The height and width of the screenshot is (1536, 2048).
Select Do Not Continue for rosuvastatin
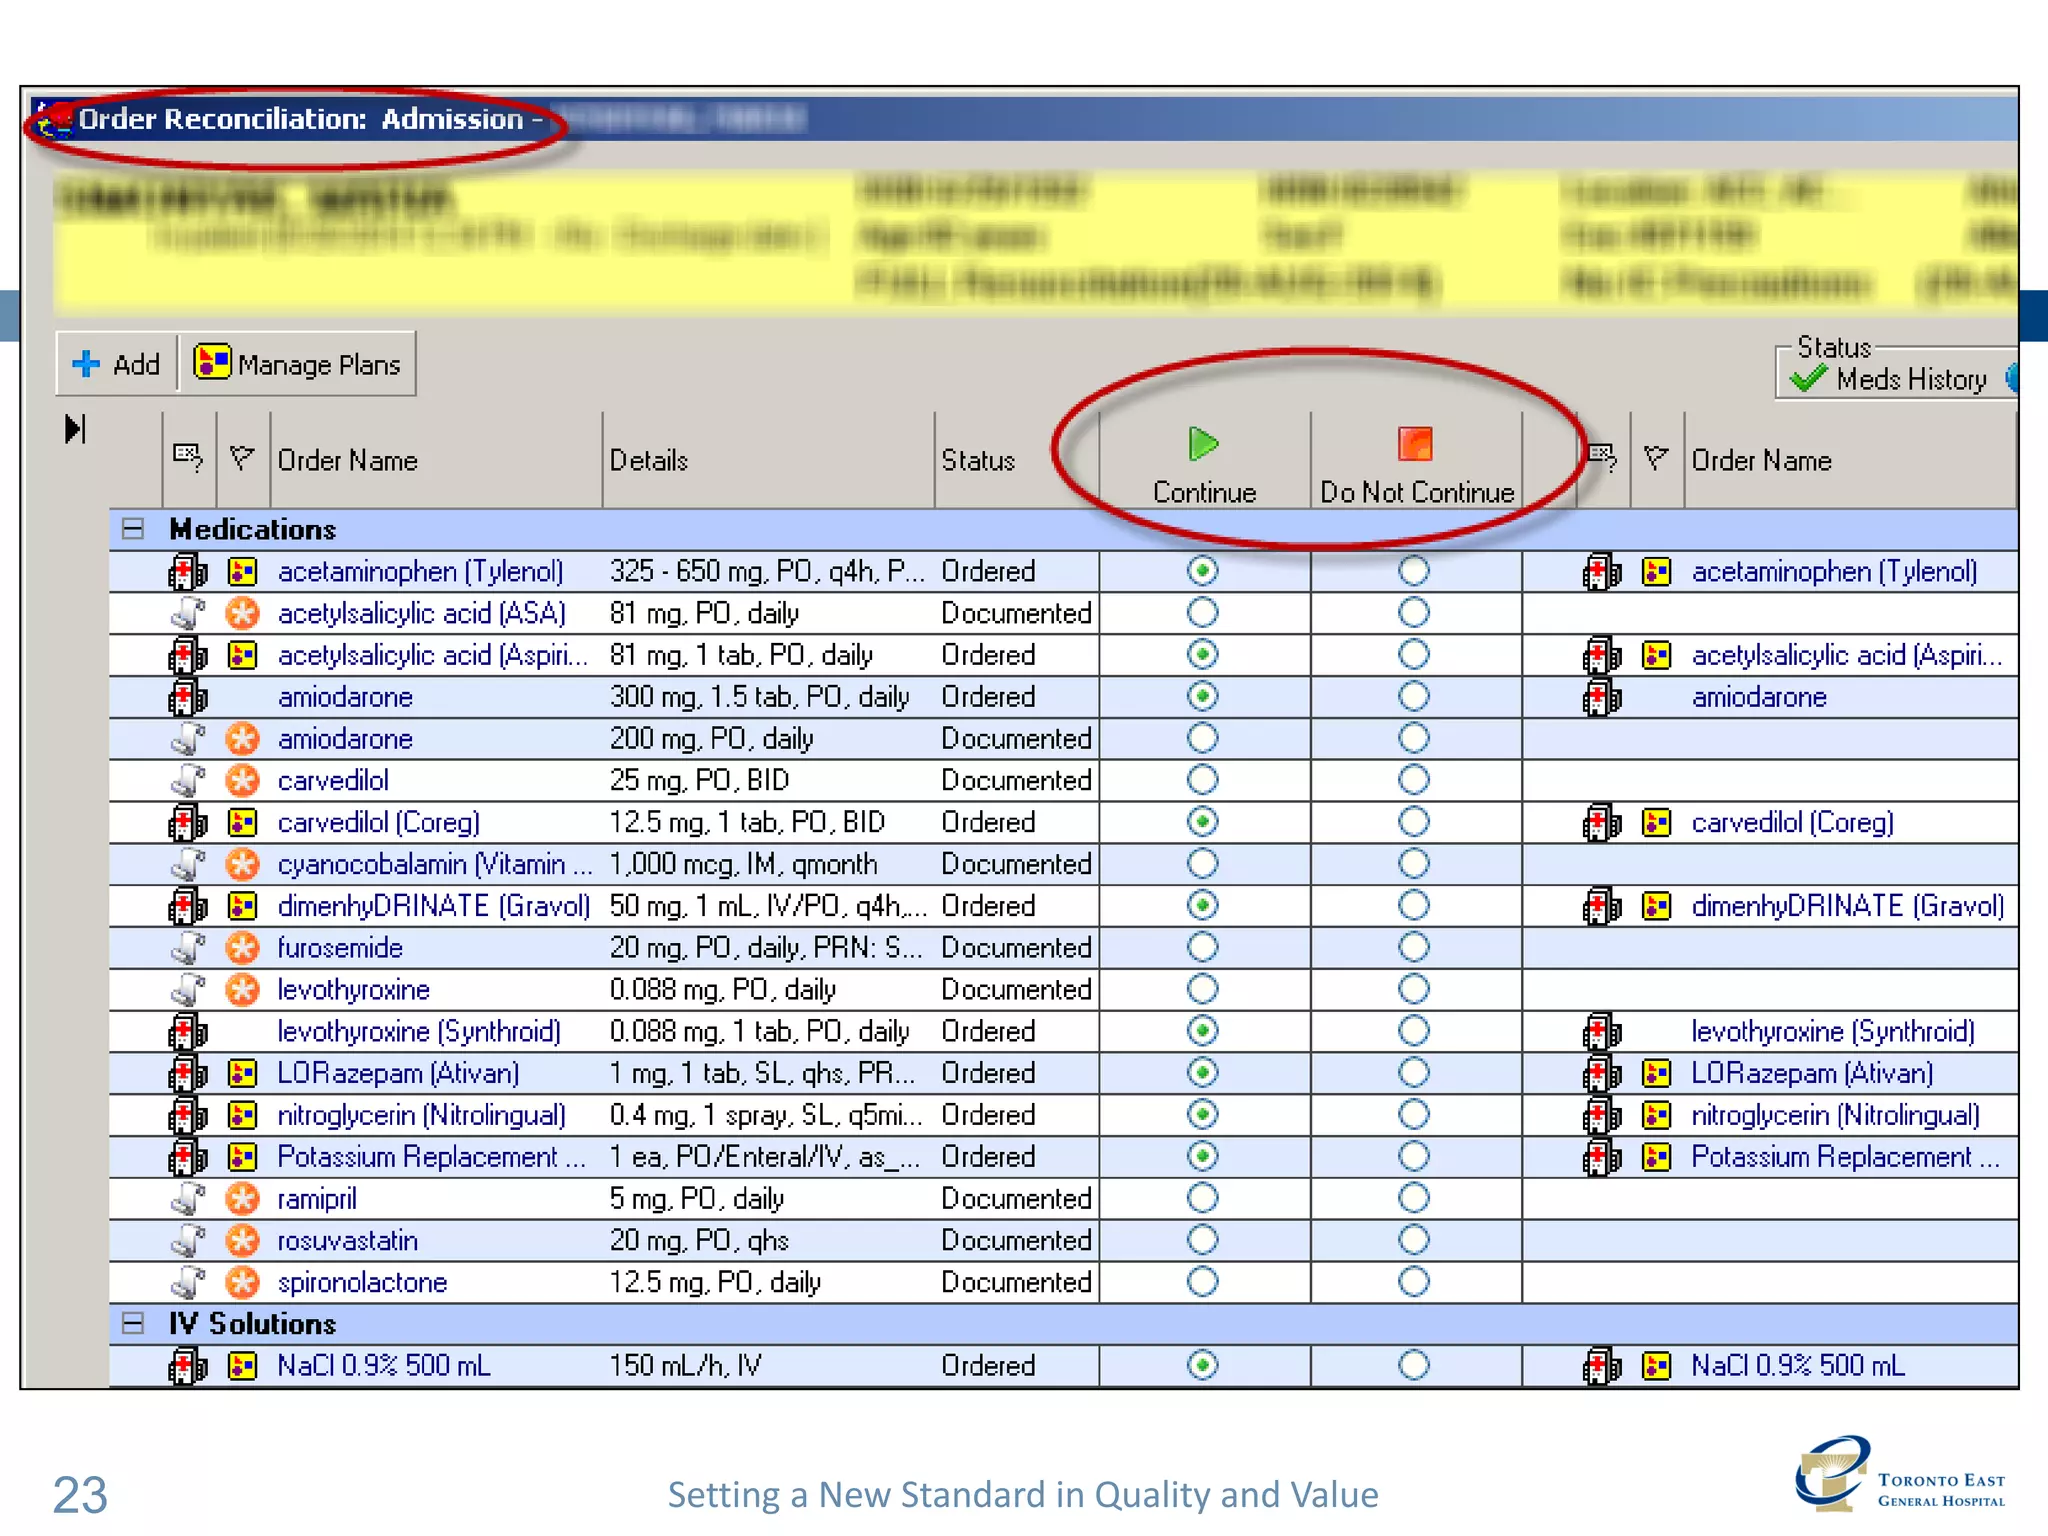point(1414,1240)
